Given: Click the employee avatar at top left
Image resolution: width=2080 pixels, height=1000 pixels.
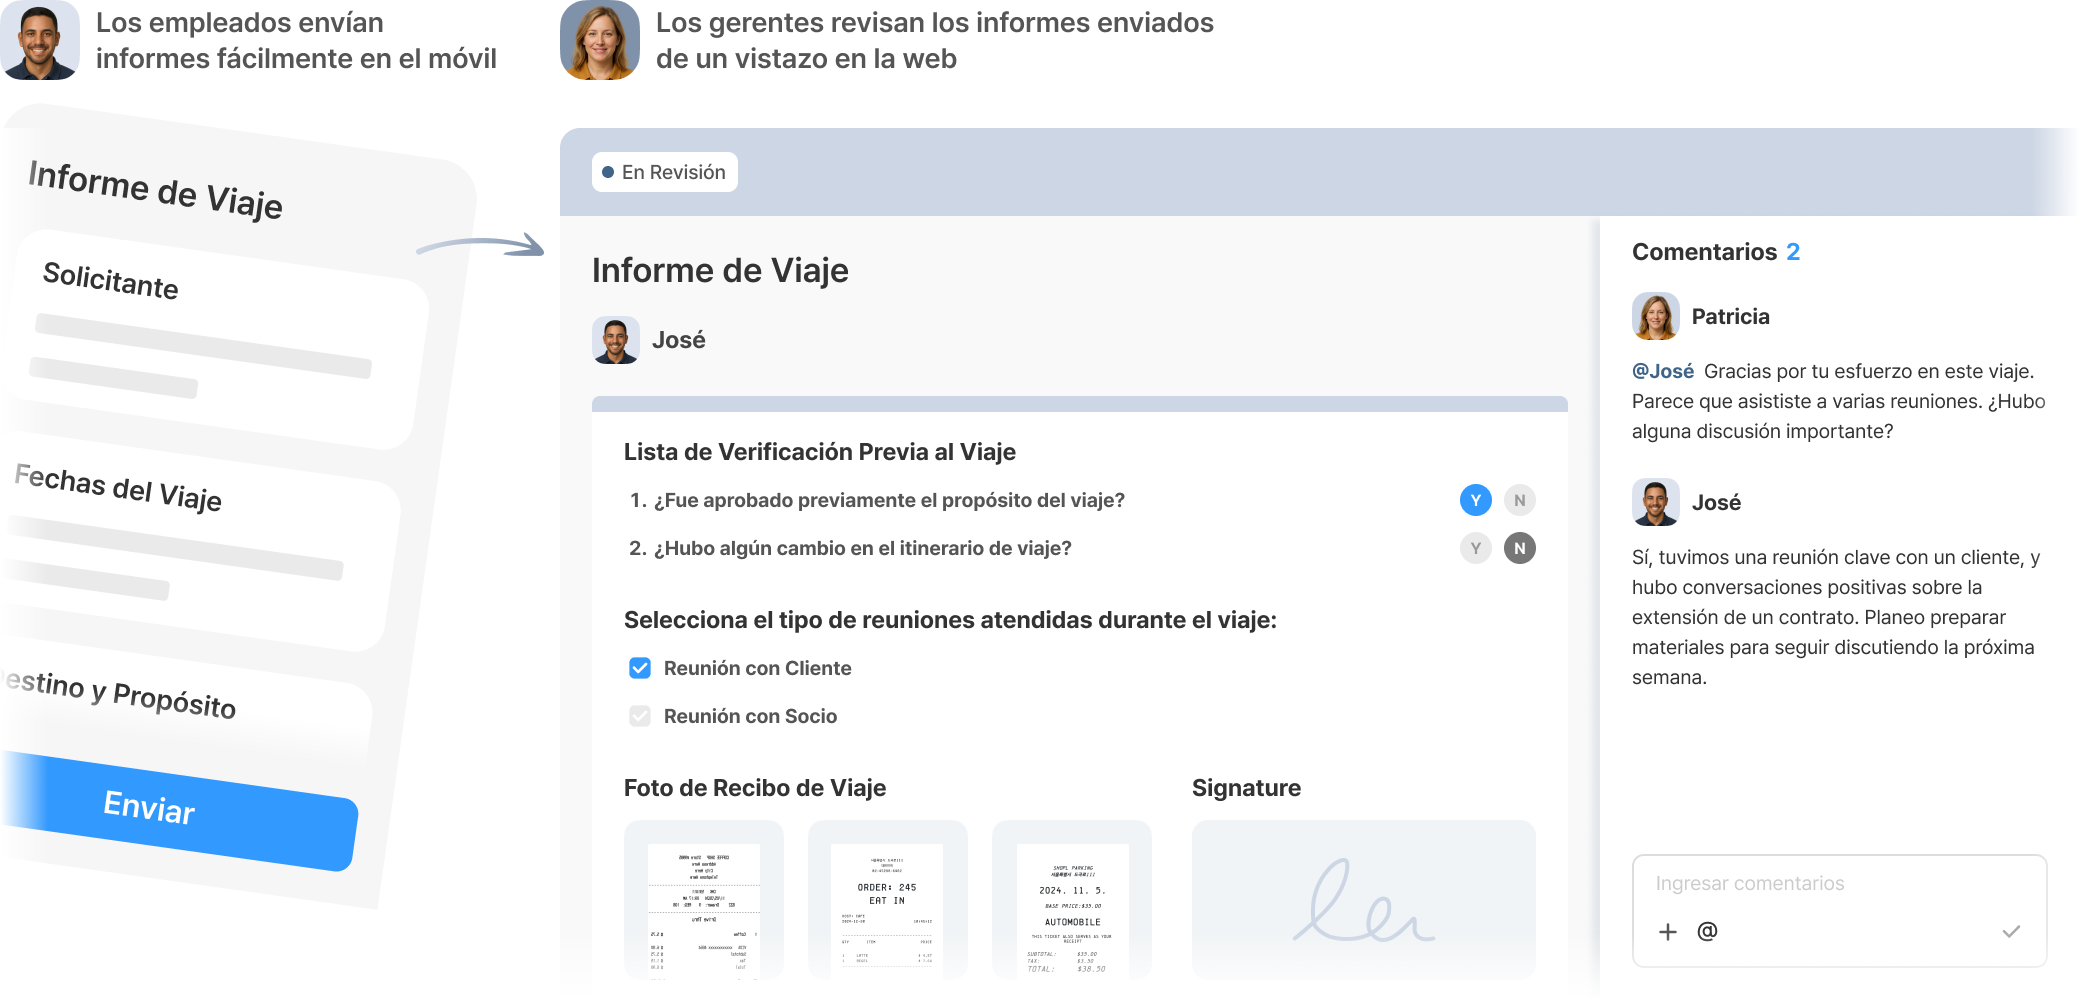Looking at the screenshot, I should click(40, 40).
